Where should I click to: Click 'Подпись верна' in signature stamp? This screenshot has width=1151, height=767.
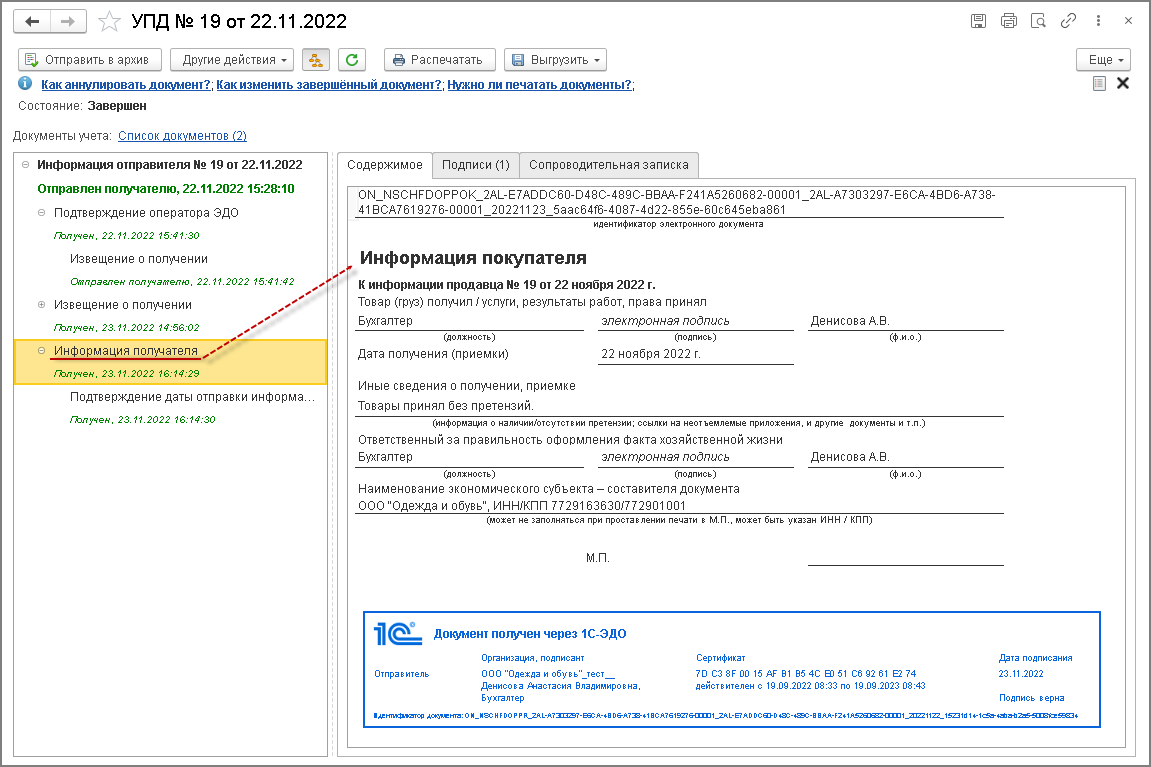point(1031,698)
